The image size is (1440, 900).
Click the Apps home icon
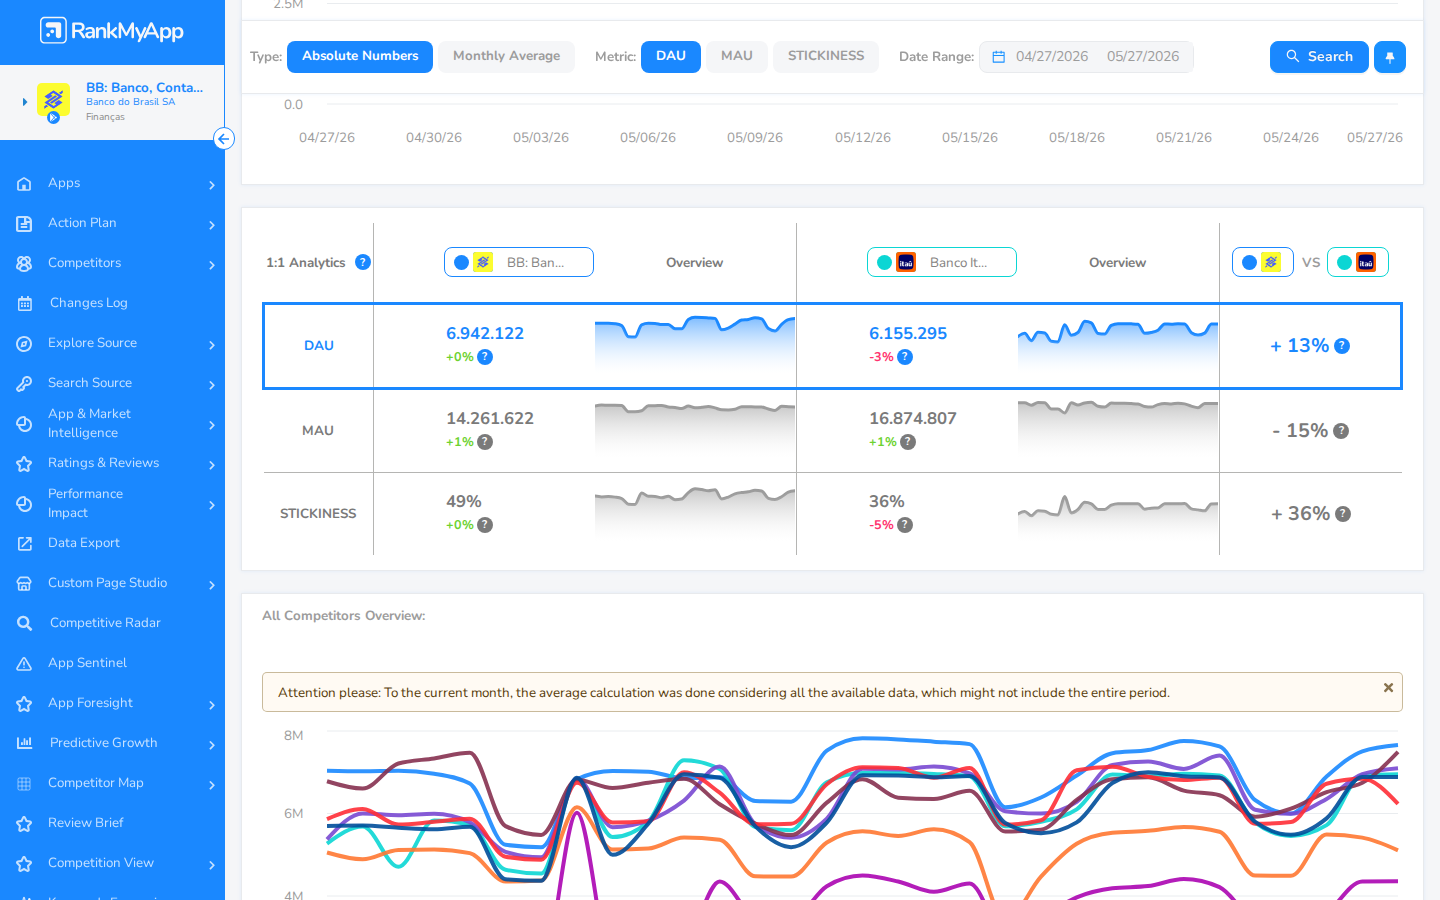(24, 184)
